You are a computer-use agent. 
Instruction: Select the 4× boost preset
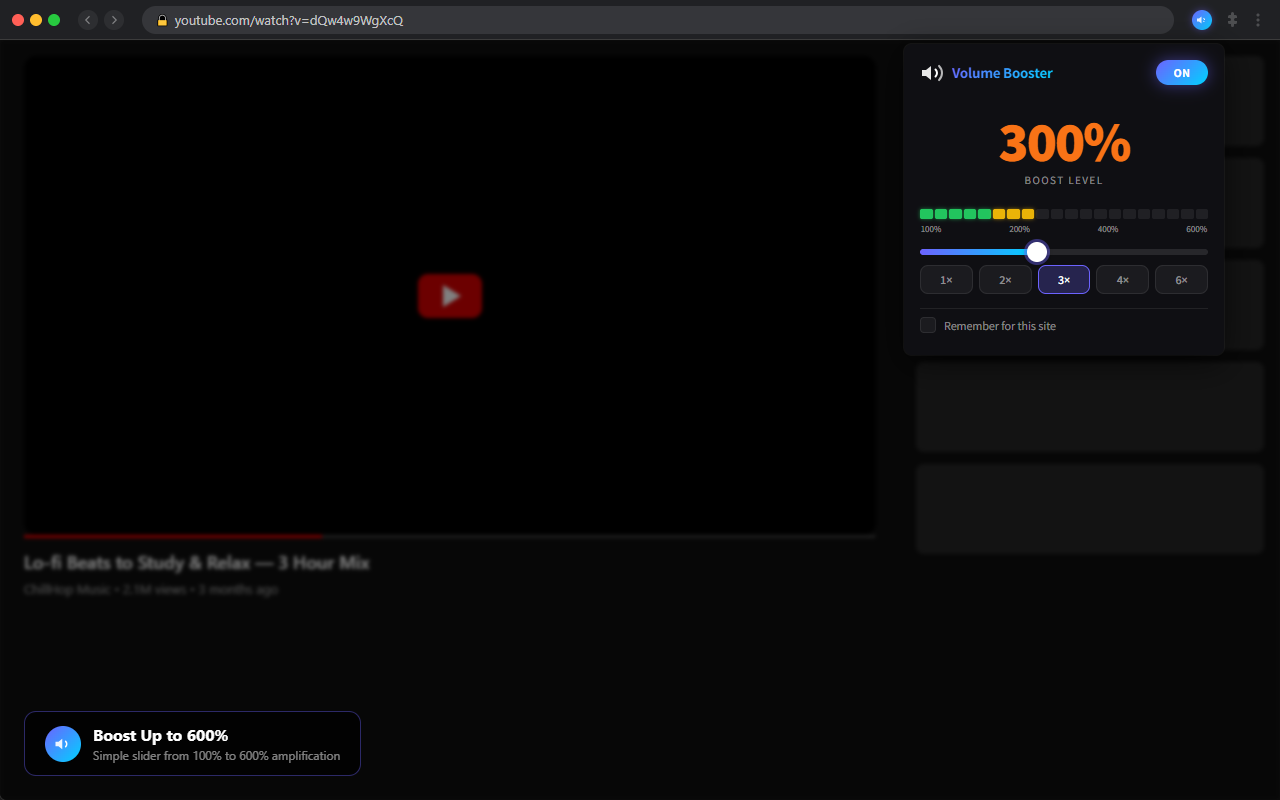coord(1122,280)
